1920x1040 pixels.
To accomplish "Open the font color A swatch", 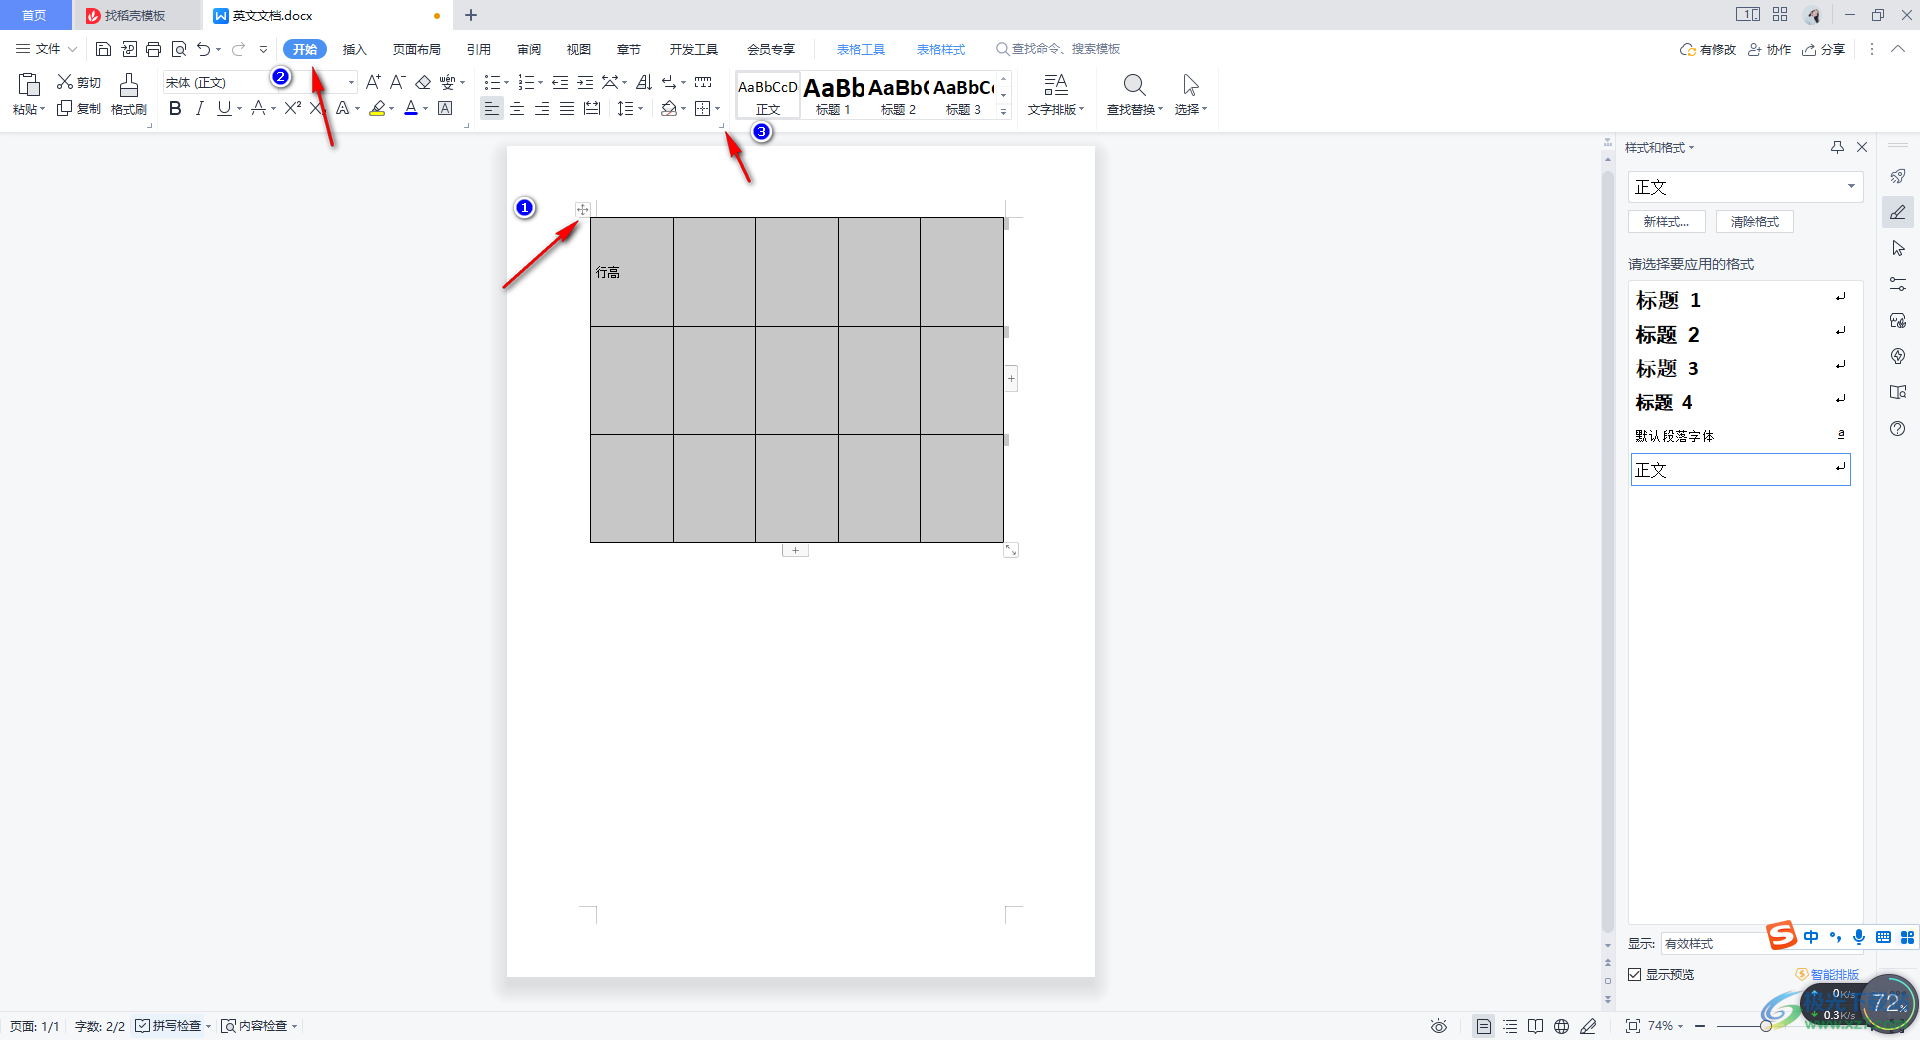I will [410, 108].
